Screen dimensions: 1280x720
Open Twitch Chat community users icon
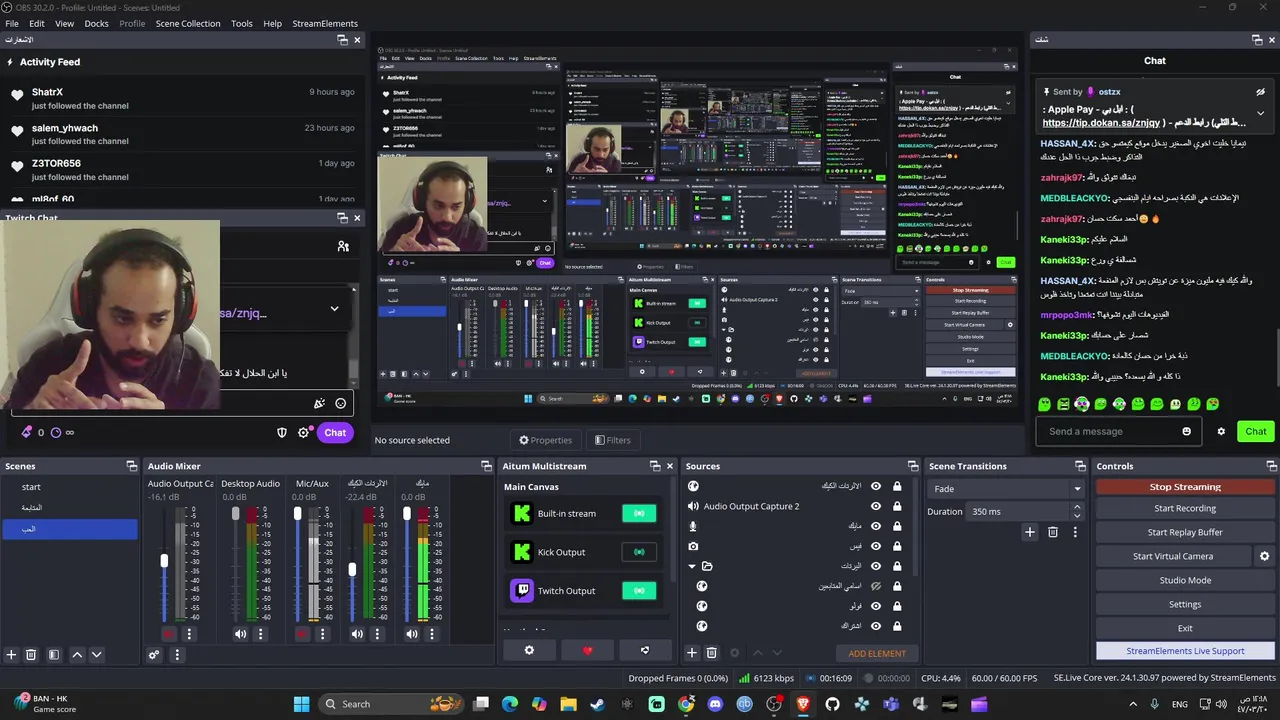pyautogui.click(x=343, y=246)
